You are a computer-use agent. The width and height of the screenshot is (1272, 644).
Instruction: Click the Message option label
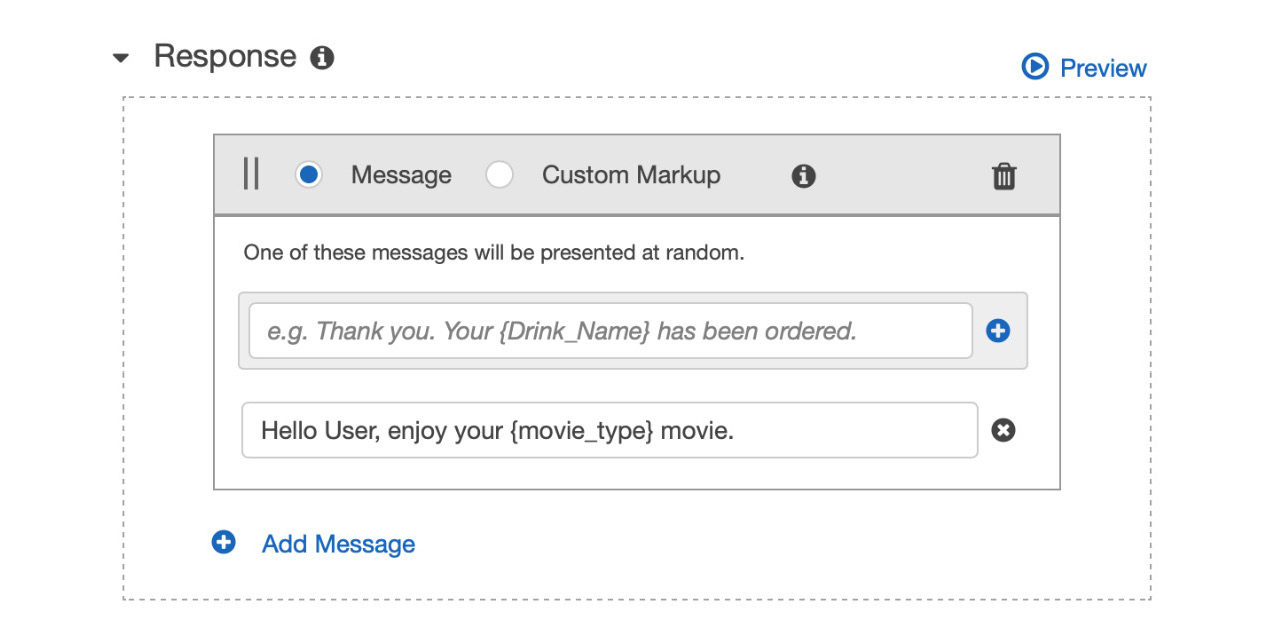(401, 175)
